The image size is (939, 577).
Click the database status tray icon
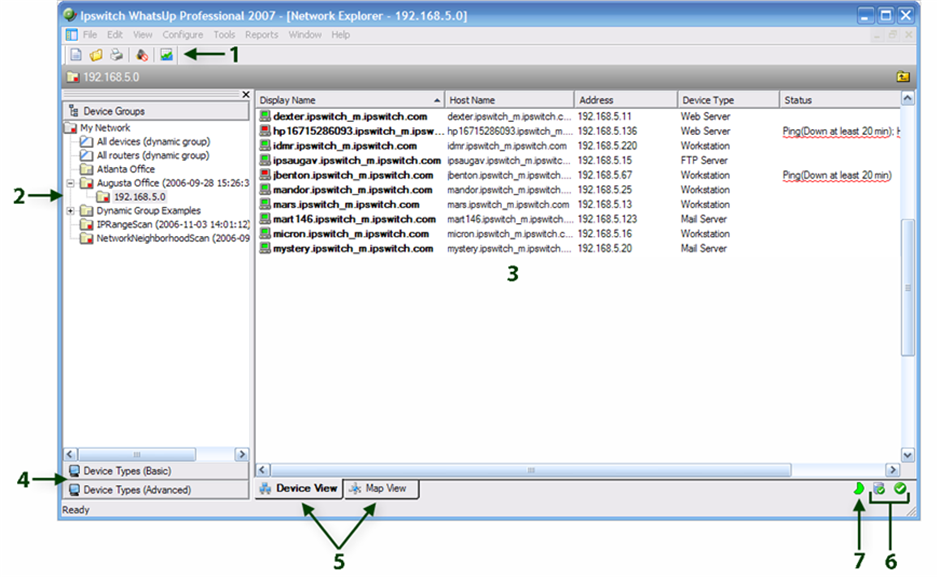click(879, 488)
